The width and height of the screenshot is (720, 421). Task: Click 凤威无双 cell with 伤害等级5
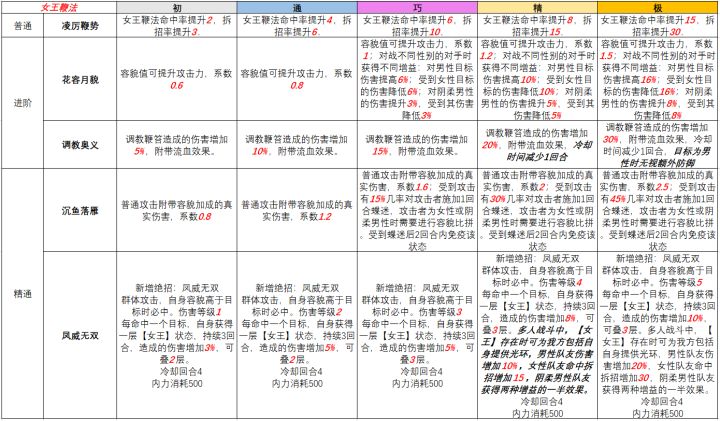click(x=658, y=335)
